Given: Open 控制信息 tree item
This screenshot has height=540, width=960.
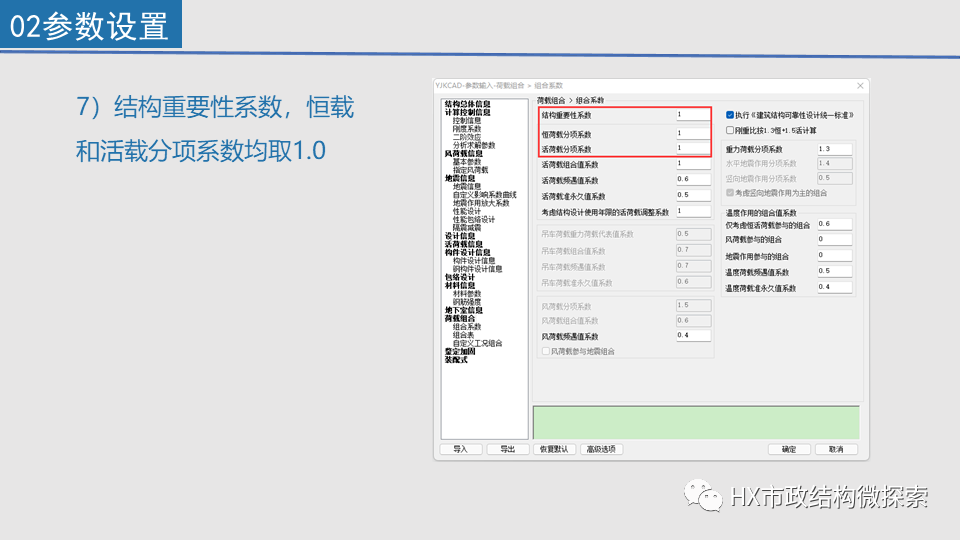Looking at the screenshot, I should coord(467,121).
